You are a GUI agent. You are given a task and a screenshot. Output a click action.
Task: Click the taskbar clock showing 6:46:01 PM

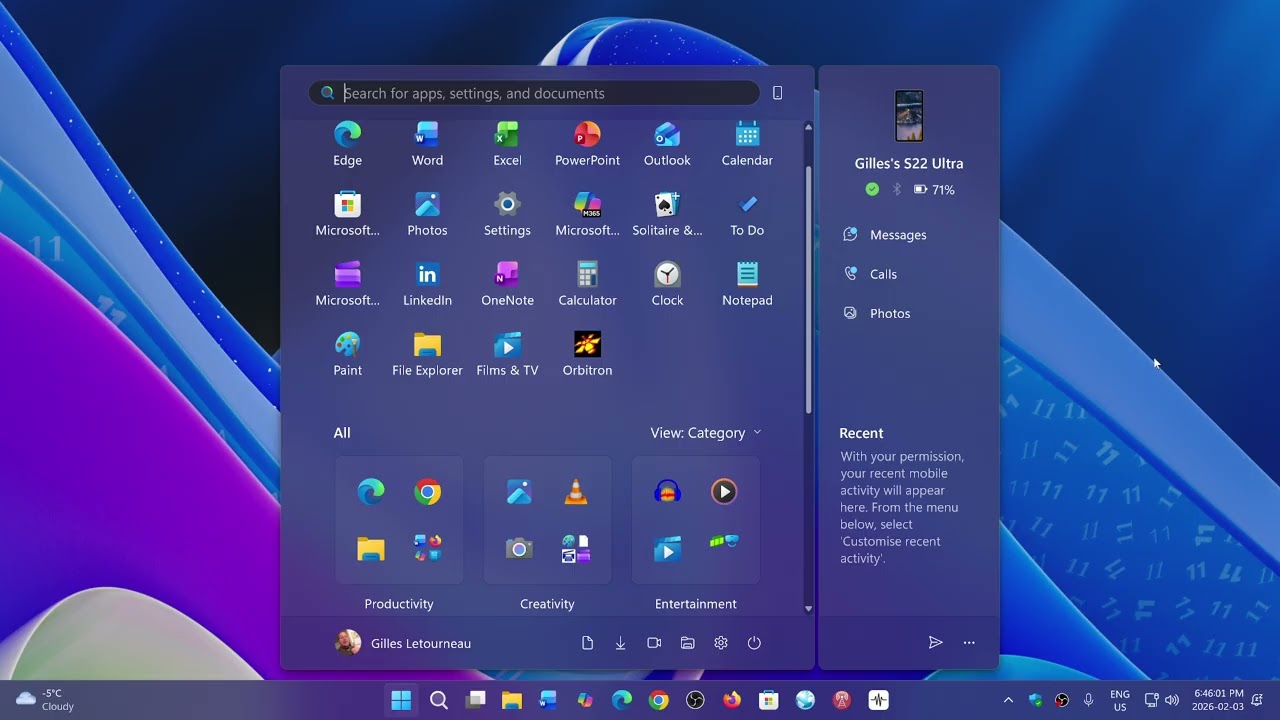tap(1218, 700)
